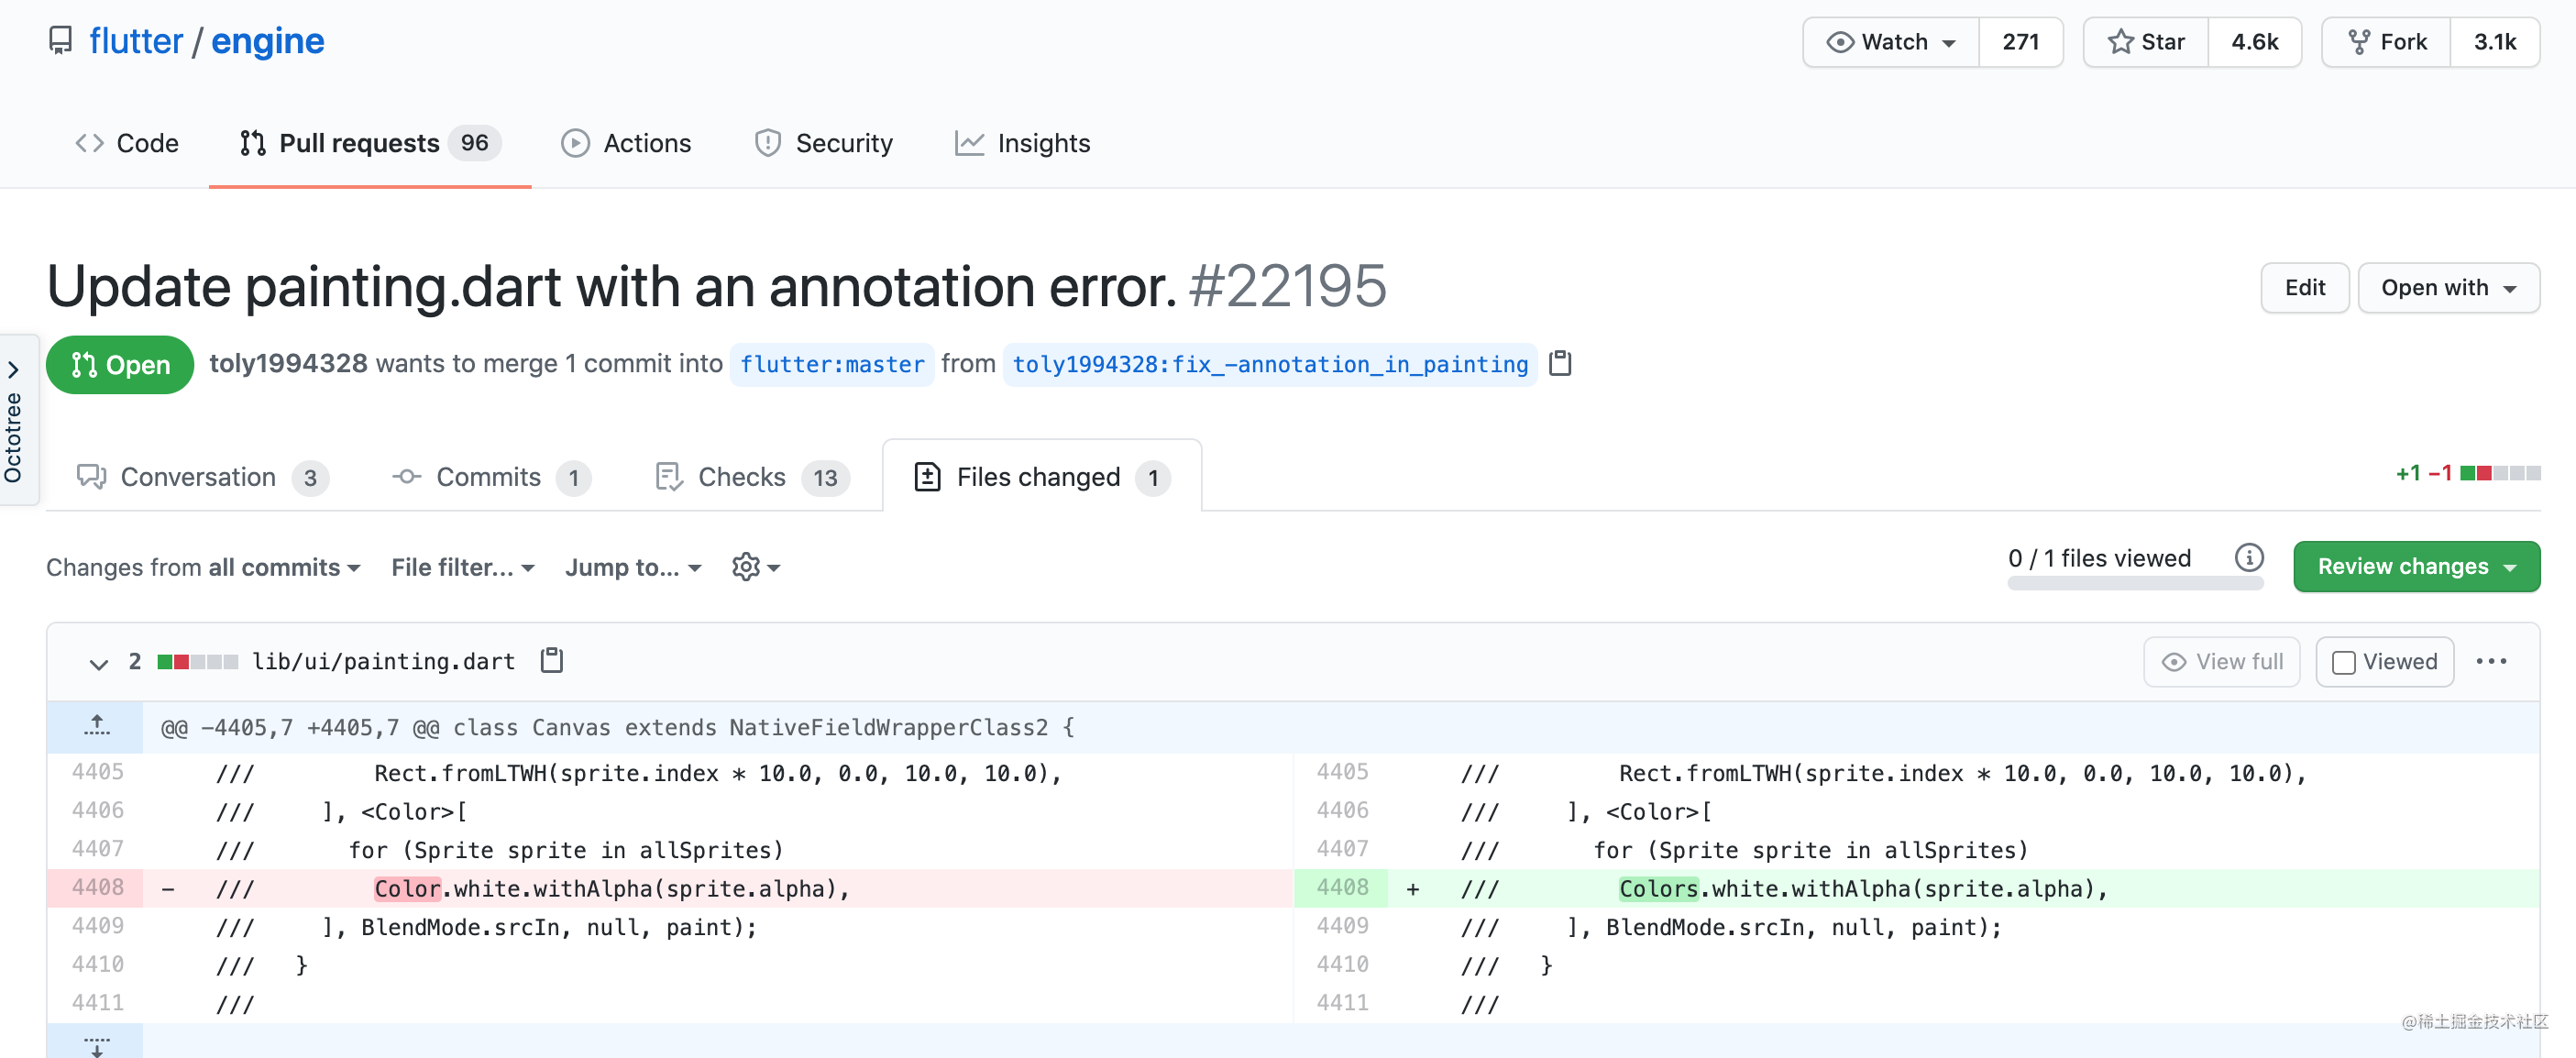Click the highlighted 'Color' word in removed line

pos(407,888)
